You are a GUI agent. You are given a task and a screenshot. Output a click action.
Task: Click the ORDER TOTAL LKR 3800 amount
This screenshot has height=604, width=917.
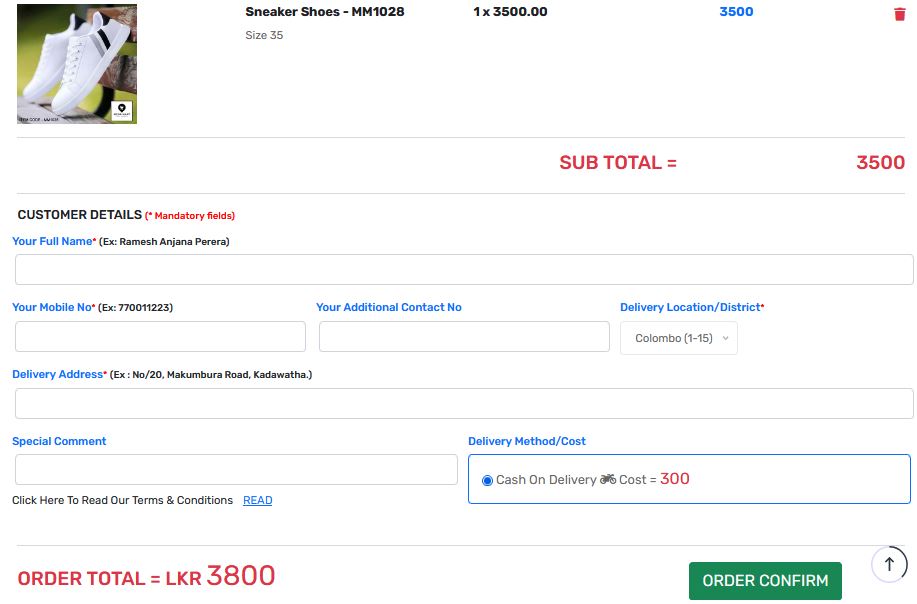click(x=240, y=576)
